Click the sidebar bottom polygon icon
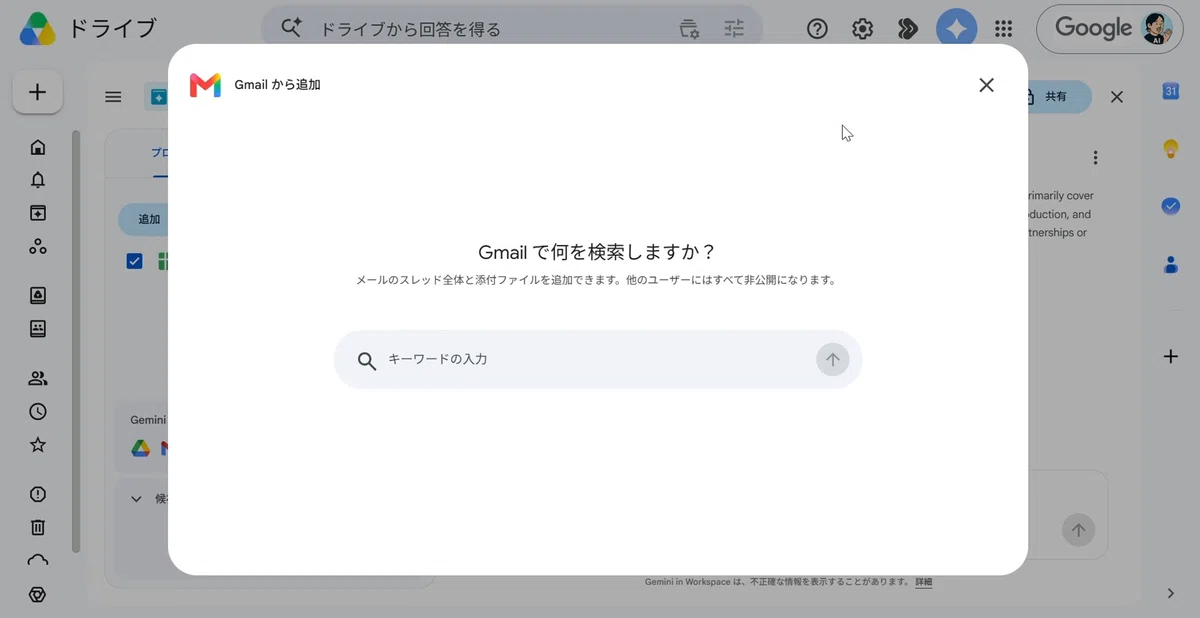The height and width of the screenshot is (618, 1200). pos(38,595)
